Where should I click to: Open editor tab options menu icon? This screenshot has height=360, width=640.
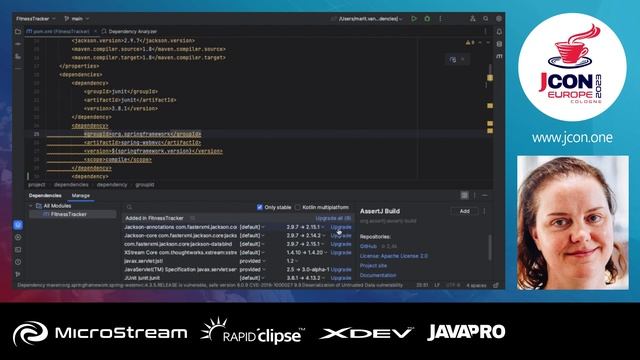pos(485,31)
